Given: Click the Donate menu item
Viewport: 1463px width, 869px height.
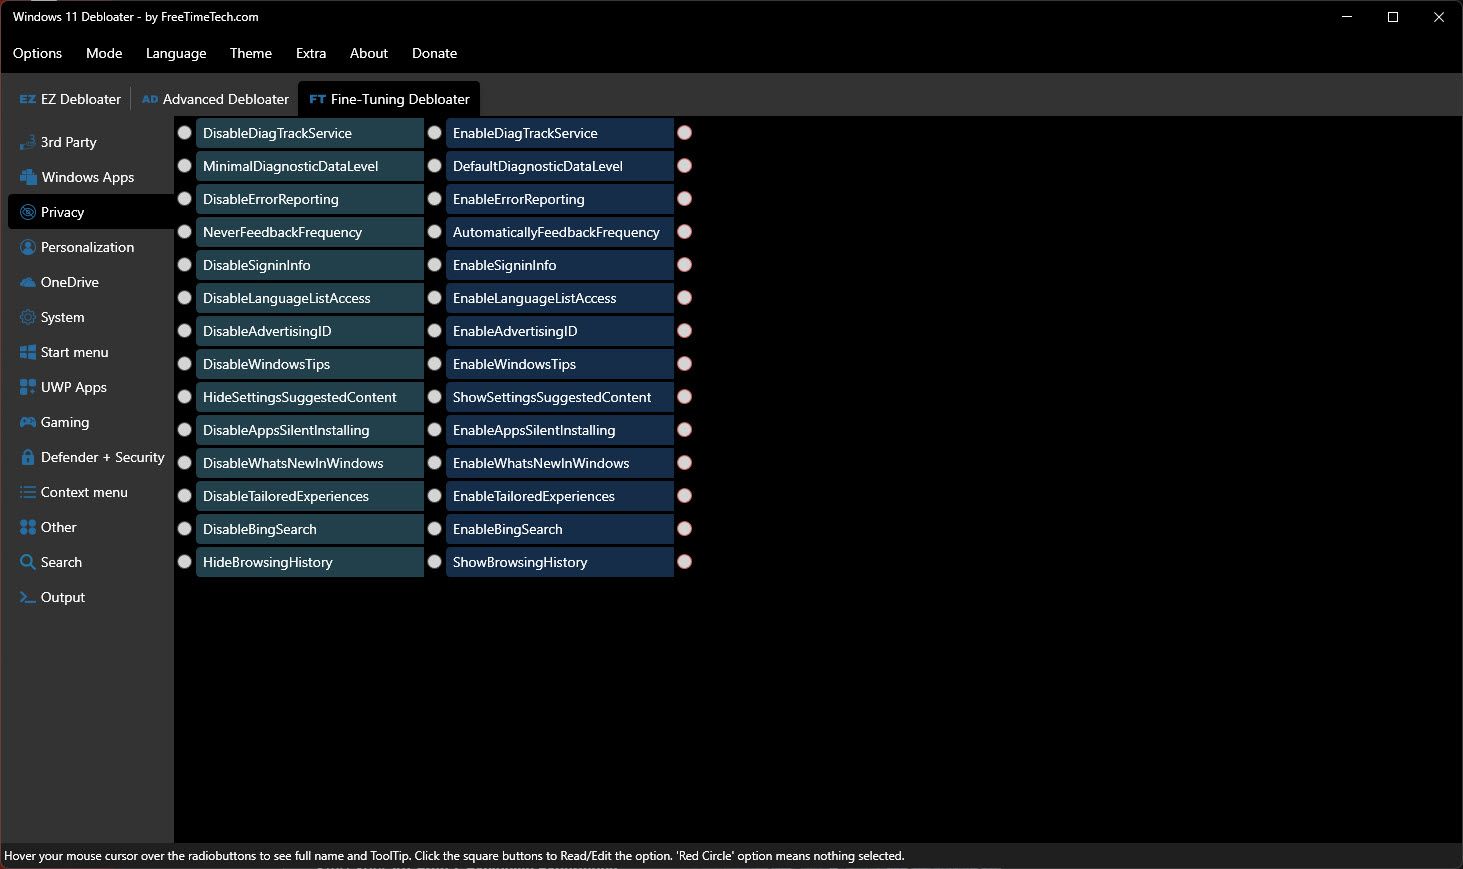Looking at the screenshot, I should pos(435,53).
